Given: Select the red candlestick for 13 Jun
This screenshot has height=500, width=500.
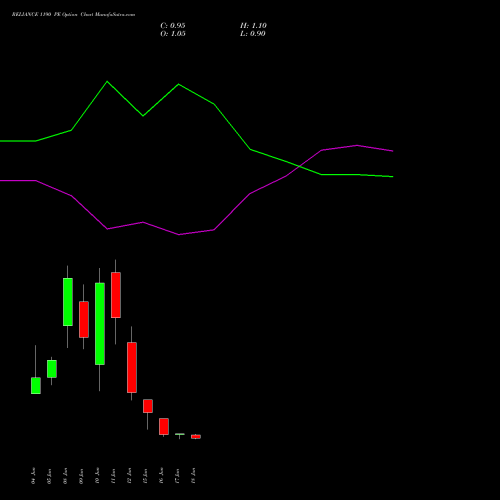Looking at the screenshot, I should click(148, 406).
